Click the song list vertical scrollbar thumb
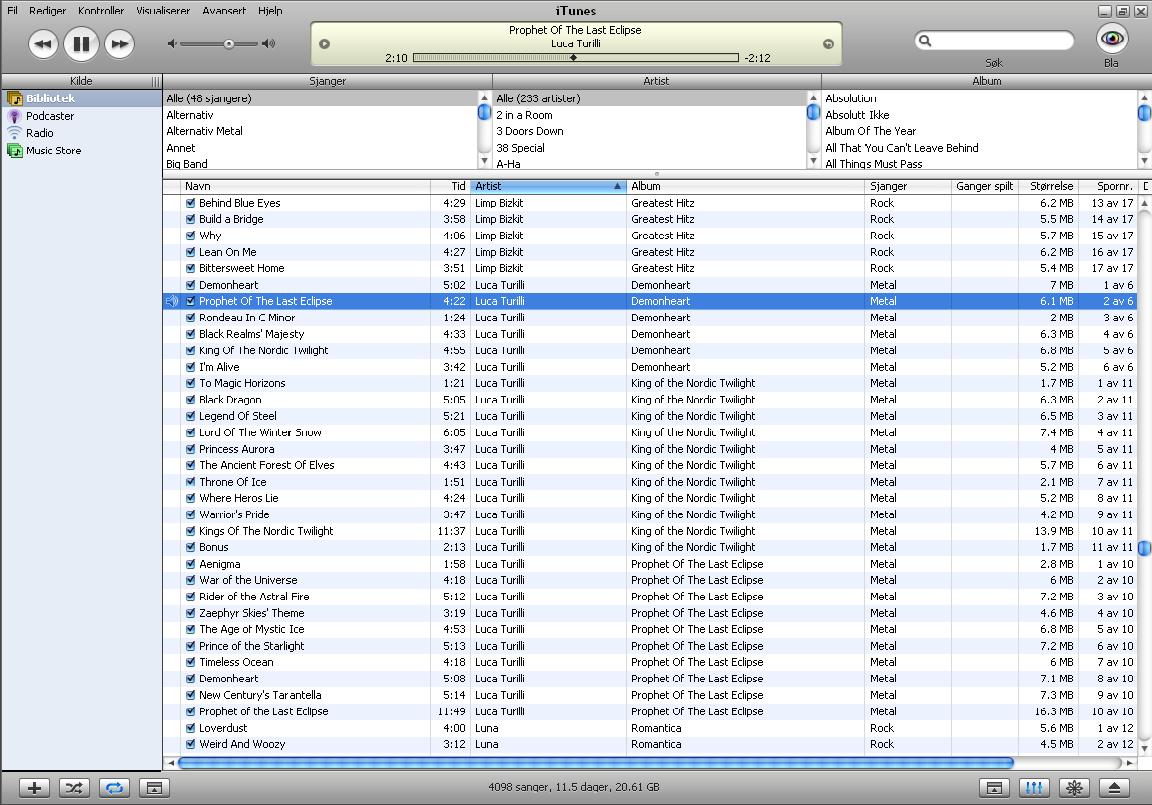The height and width of the screenshot is (805, 1152). tap(1144, 548)
